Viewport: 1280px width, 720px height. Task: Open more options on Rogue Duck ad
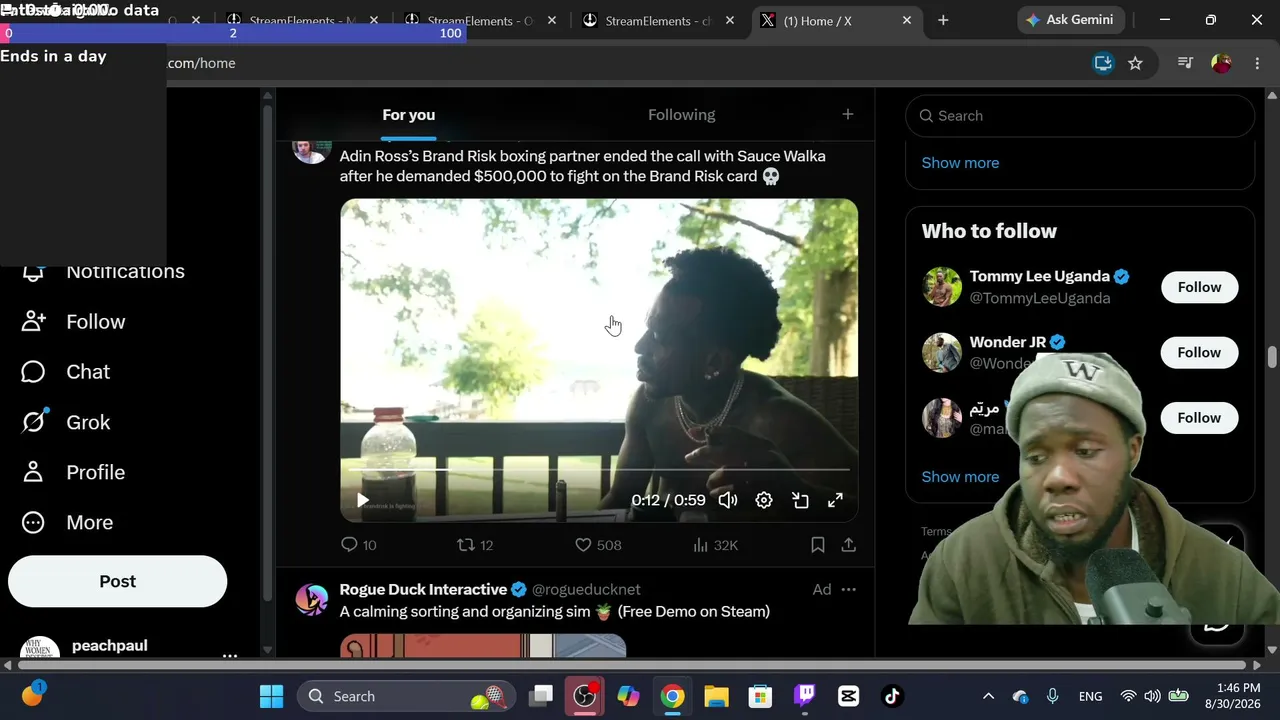click(x=849, y=590)
